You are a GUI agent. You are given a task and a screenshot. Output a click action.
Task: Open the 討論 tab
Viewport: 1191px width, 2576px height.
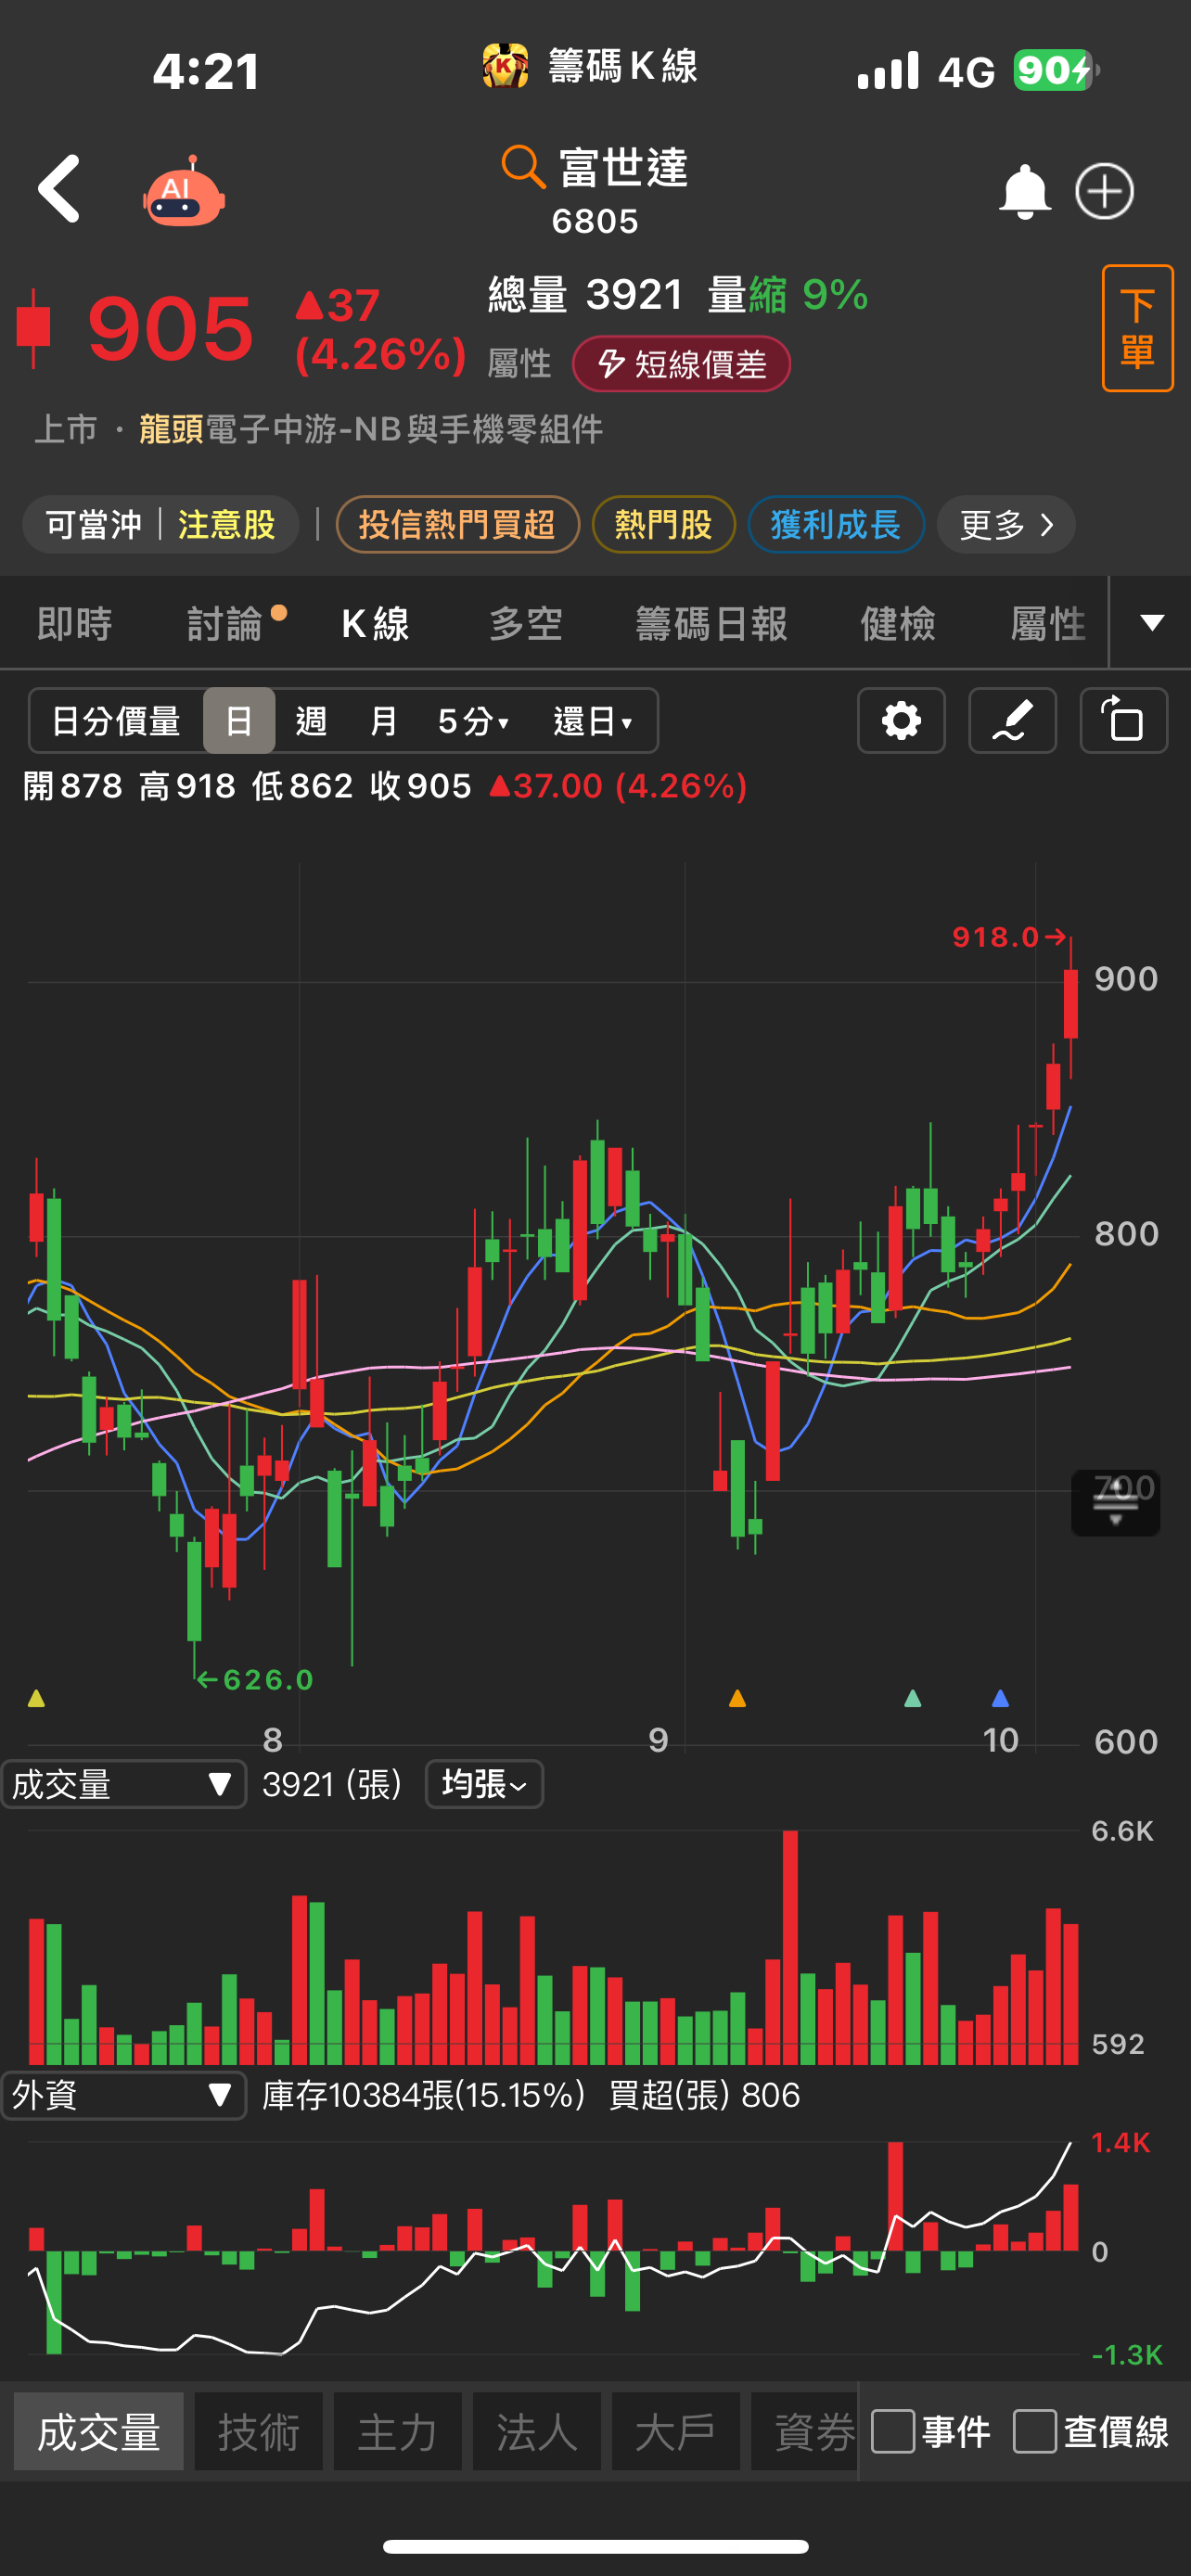[x=225, y=624]
